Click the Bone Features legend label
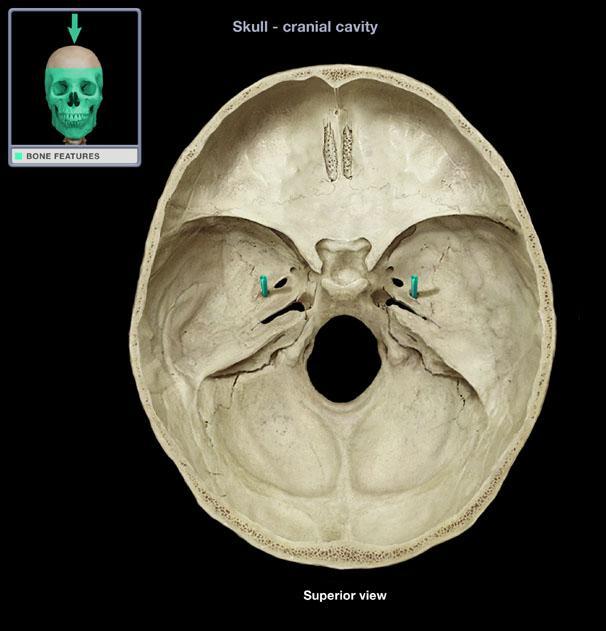Screen dimensions: 606x631 click(62, 157)
